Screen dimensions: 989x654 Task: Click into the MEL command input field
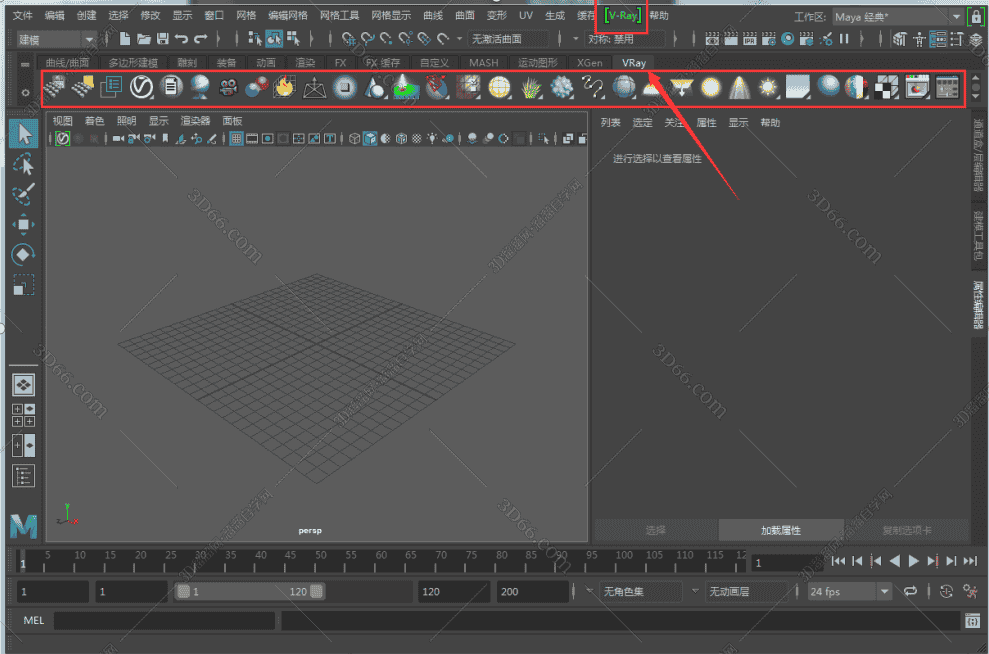click(164, 621)
